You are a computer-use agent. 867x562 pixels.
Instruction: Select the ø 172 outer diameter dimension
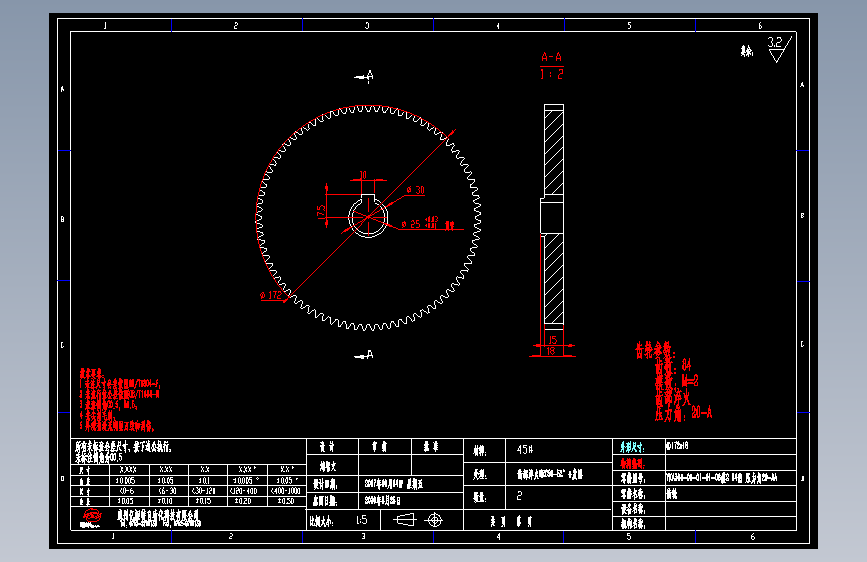271,295
